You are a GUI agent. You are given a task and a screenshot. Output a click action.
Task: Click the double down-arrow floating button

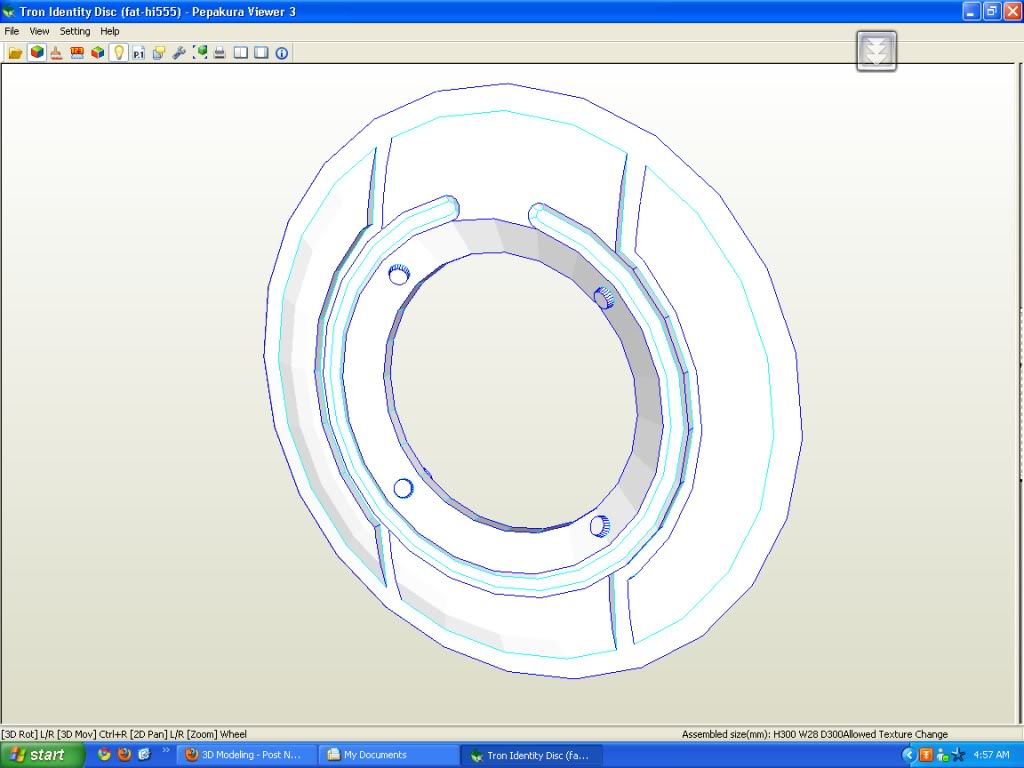click(x=876, y=51)
